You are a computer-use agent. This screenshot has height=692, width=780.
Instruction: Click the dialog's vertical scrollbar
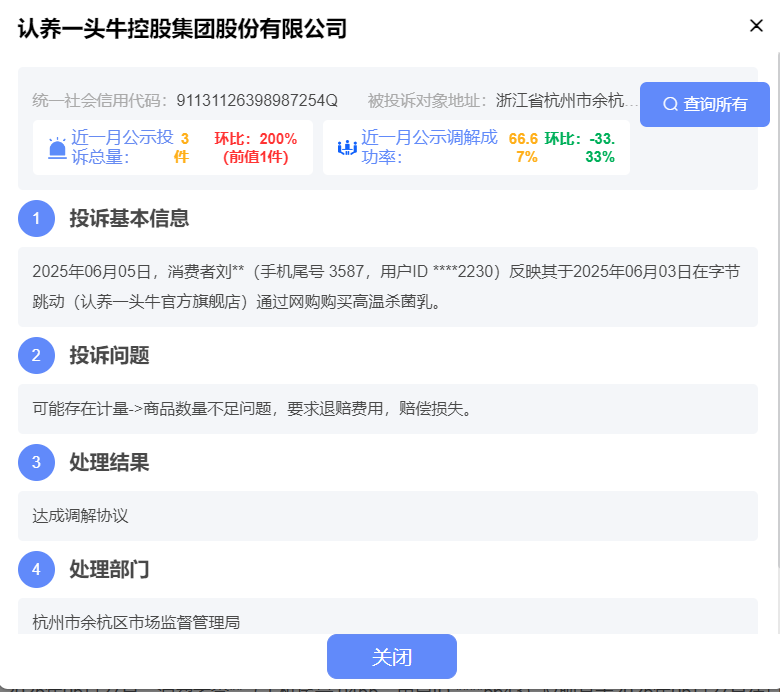778,308
